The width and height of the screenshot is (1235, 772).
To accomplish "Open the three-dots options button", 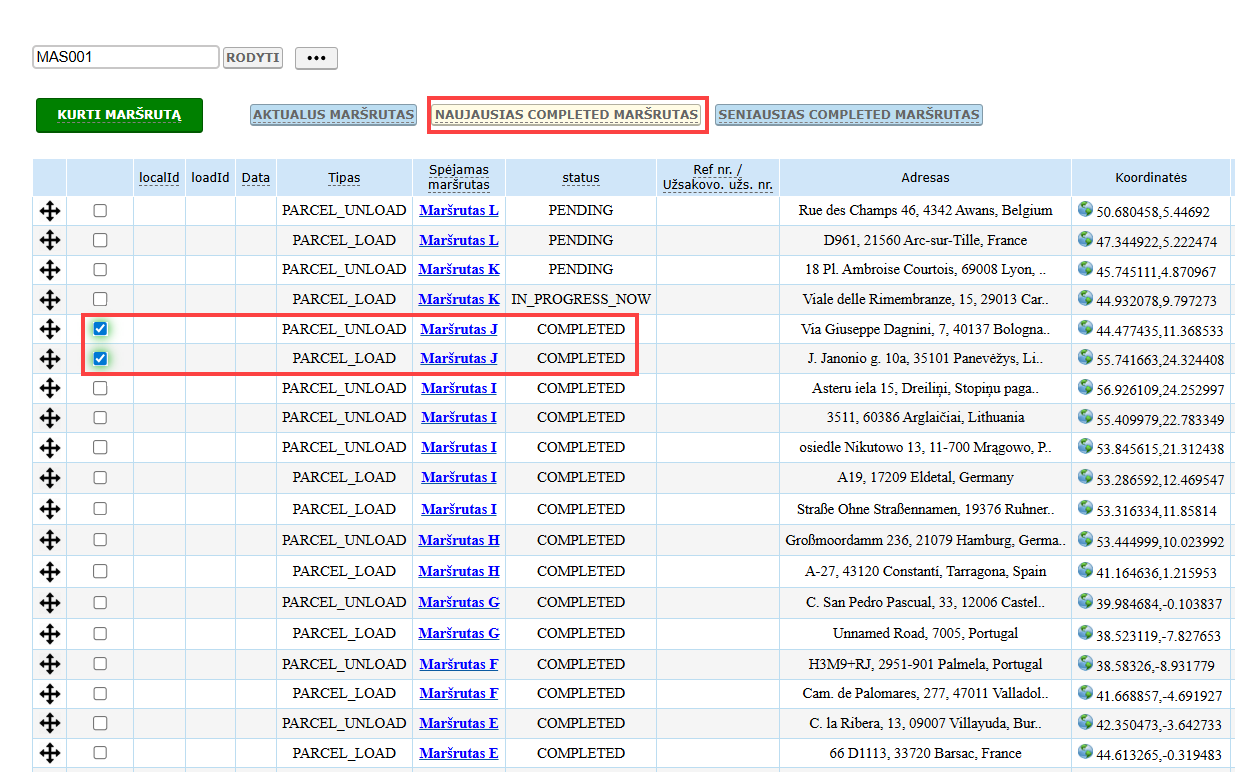I will click(x=316, y=58).
